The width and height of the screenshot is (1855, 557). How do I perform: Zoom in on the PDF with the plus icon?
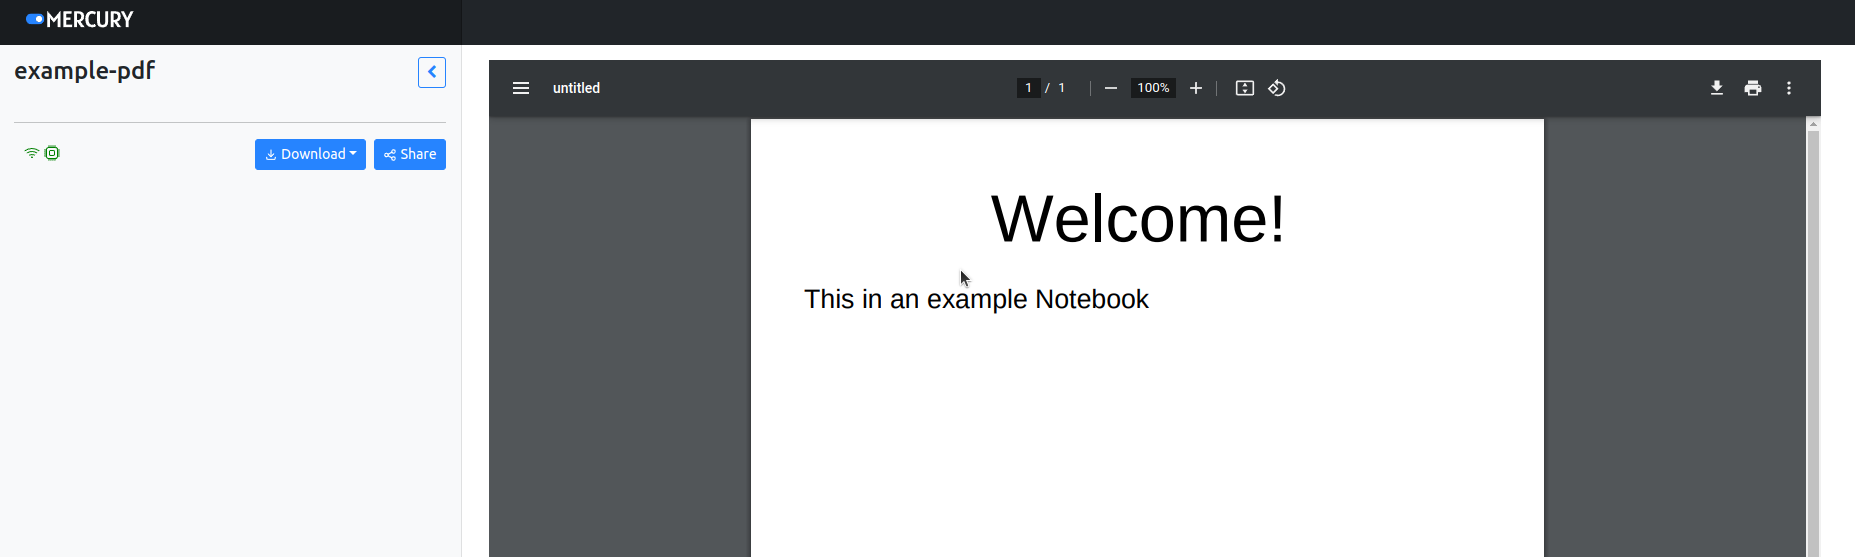(x=1195, y=88)
